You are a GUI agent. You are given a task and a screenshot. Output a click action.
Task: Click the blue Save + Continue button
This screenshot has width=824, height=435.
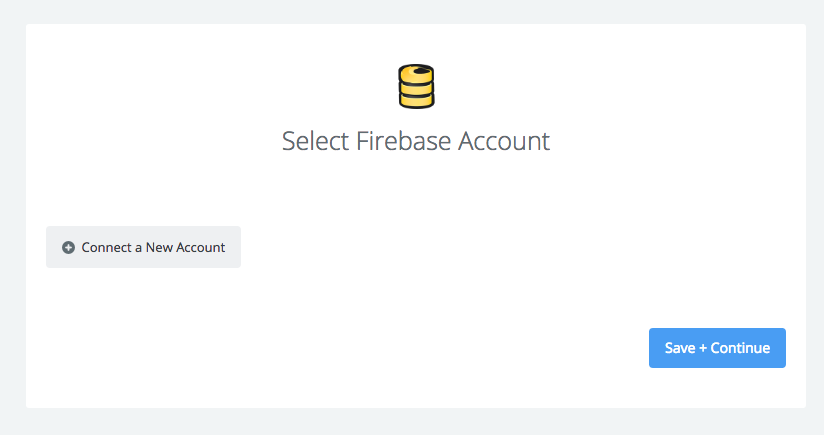(x=717, y=348)
